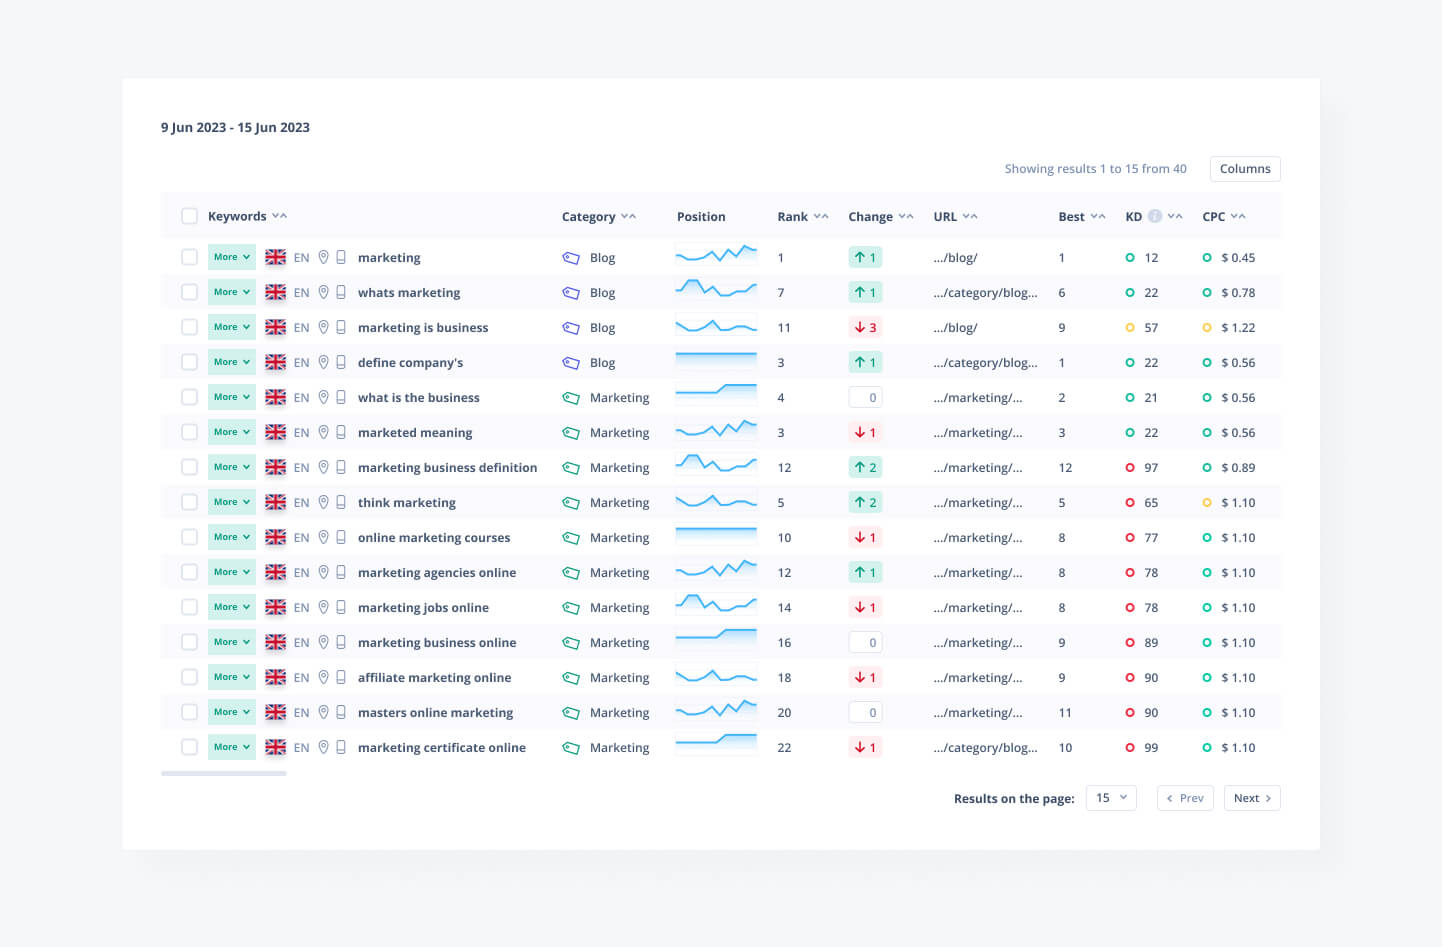Expand the More dropdown for 'marketing' keyword
This screenshot has height=947, width=1442.
[231, 257]
